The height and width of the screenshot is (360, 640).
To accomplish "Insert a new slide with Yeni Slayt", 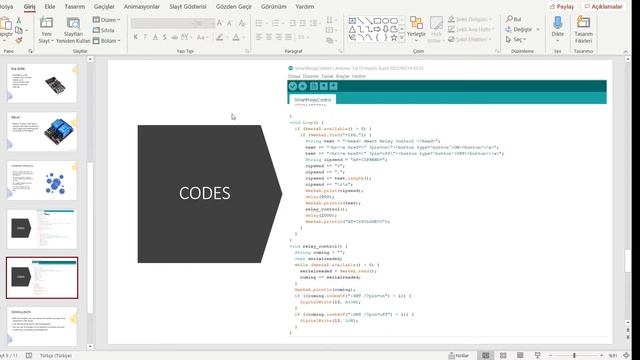I will point(46,30).
